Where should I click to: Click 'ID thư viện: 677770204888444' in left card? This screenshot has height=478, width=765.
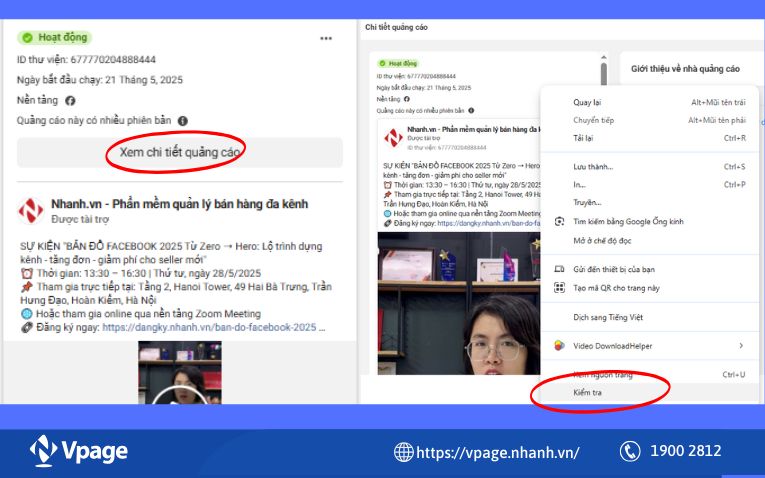pos(86,60)
